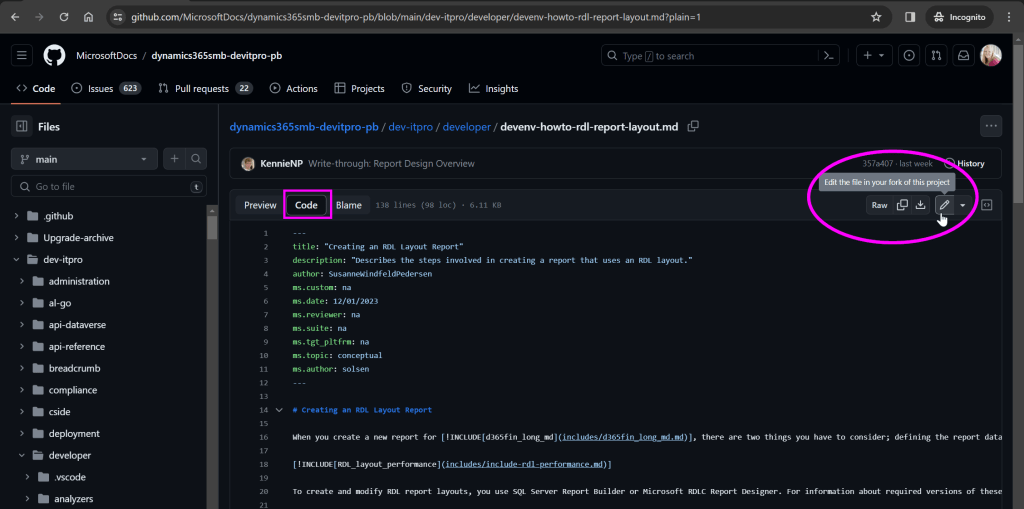Open the Raw file view
Viewport: 1024px width, 509px height.
pos(880,205)
